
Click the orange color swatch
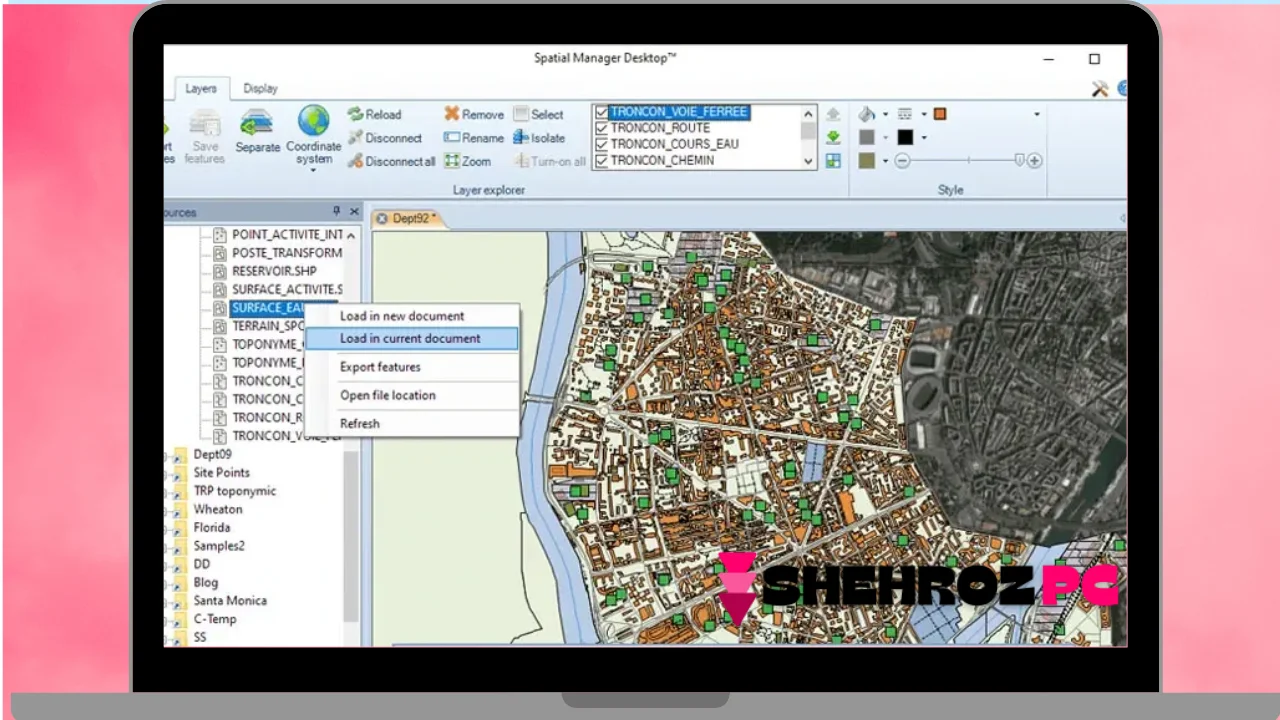(x=939, y=114)
